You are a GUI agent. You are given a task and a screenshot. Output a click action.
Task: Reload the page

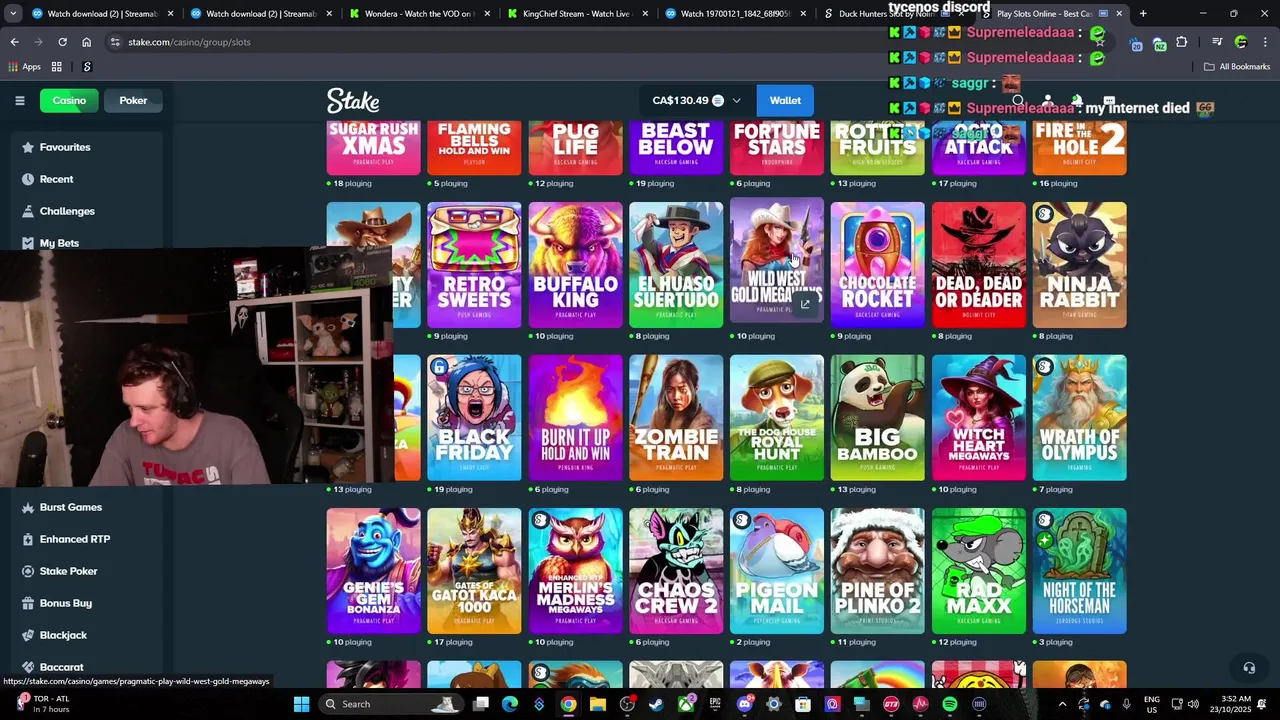[x=62, y=42]
